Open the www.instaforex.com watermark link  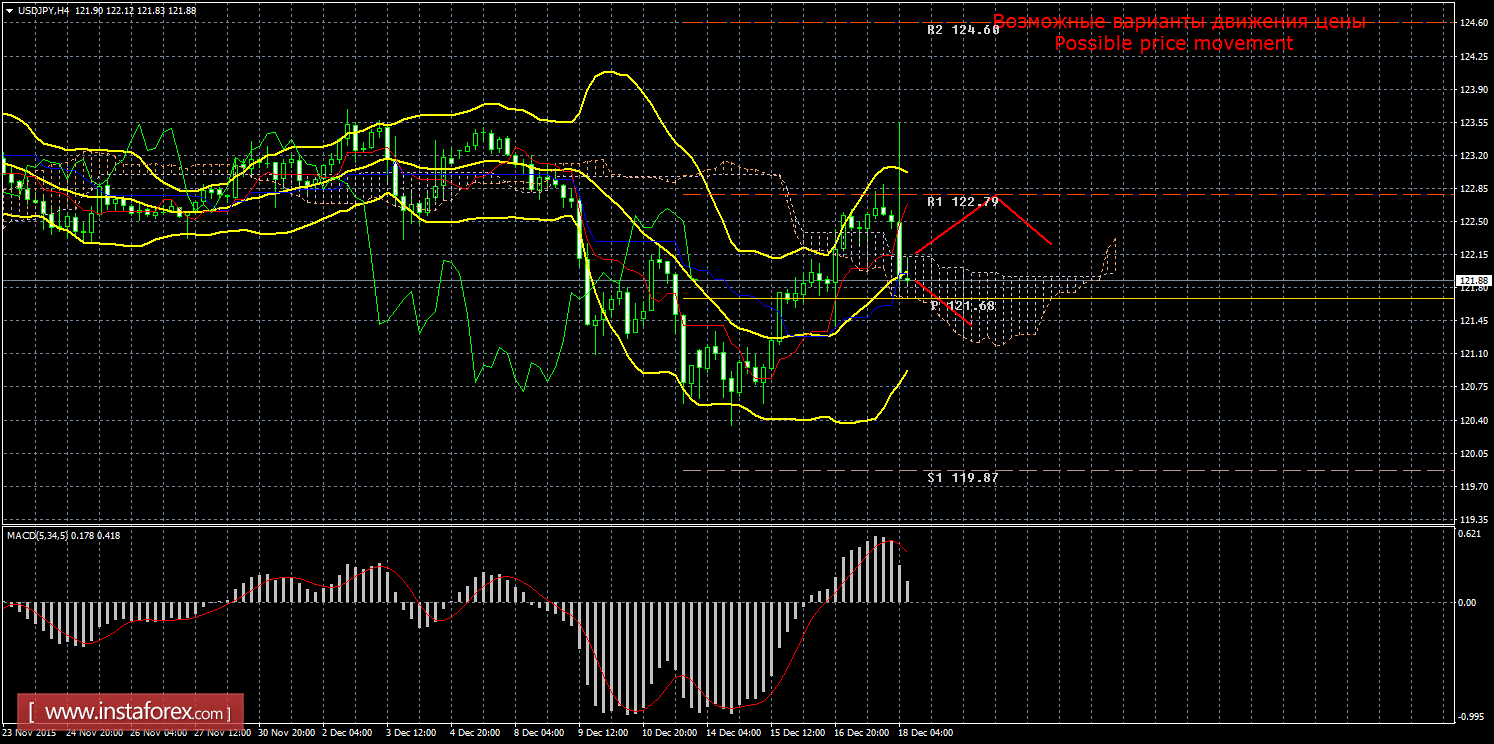pos(136,713)
